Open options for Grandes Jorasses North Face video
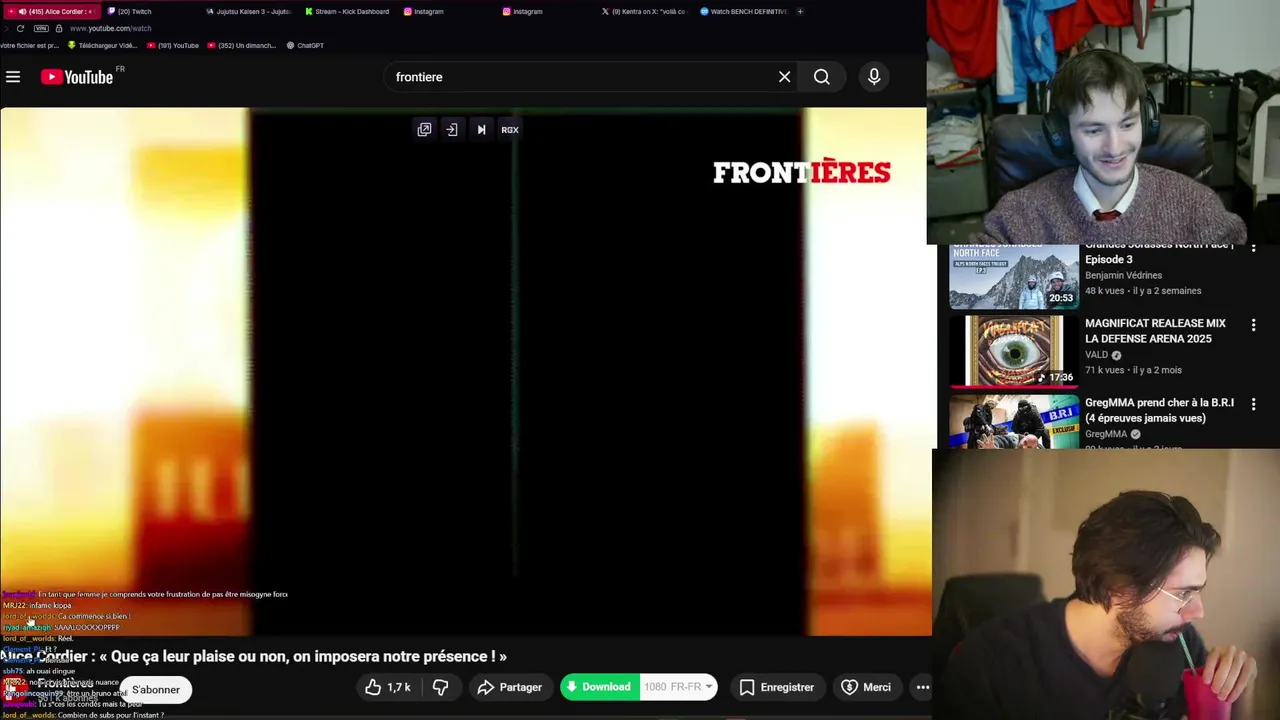Screen dimensions: 1280x720 [1253, 247]
